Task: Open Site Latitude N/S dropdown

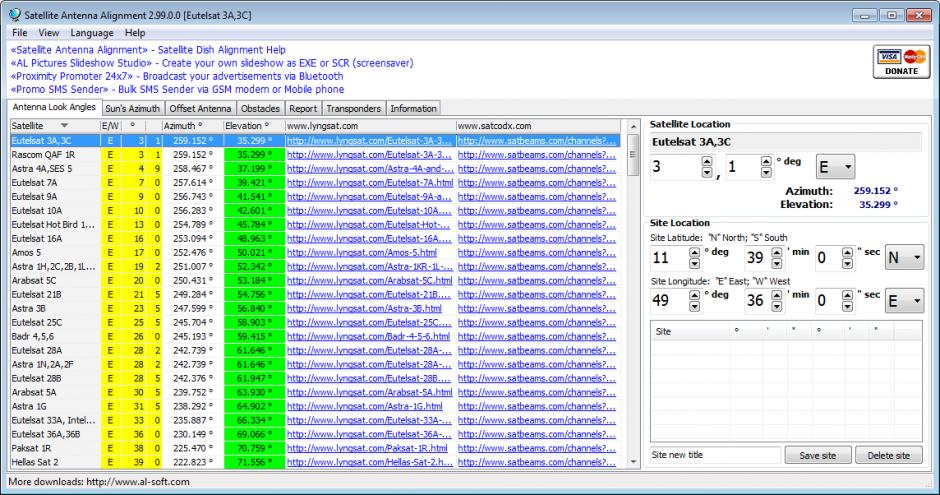Action: pos(905,258)
